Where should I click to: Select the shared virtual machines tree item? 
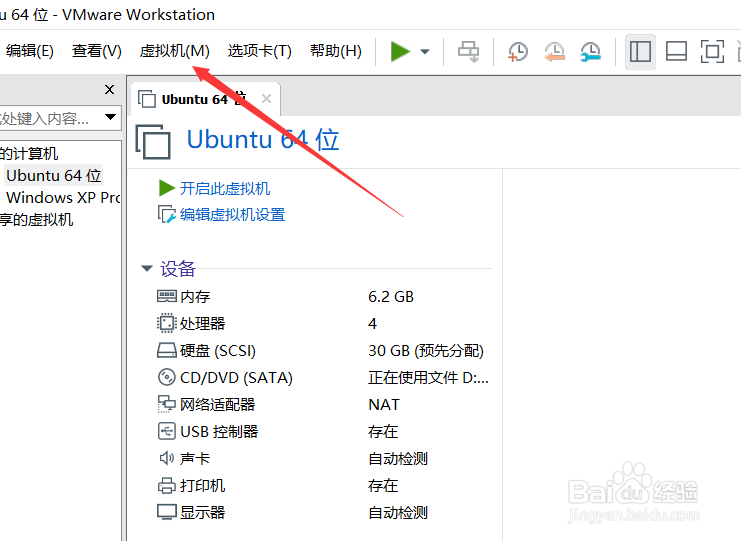point(36,220)
